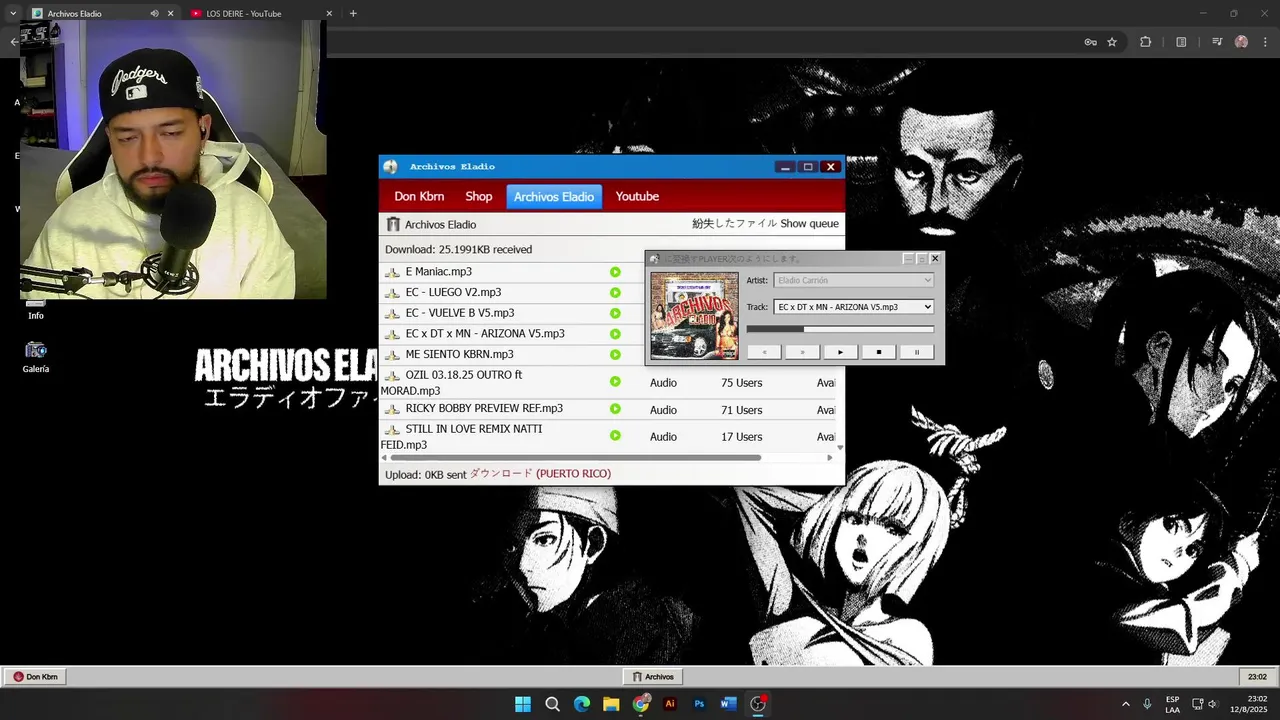Open the Track dropdown in player

854,307
